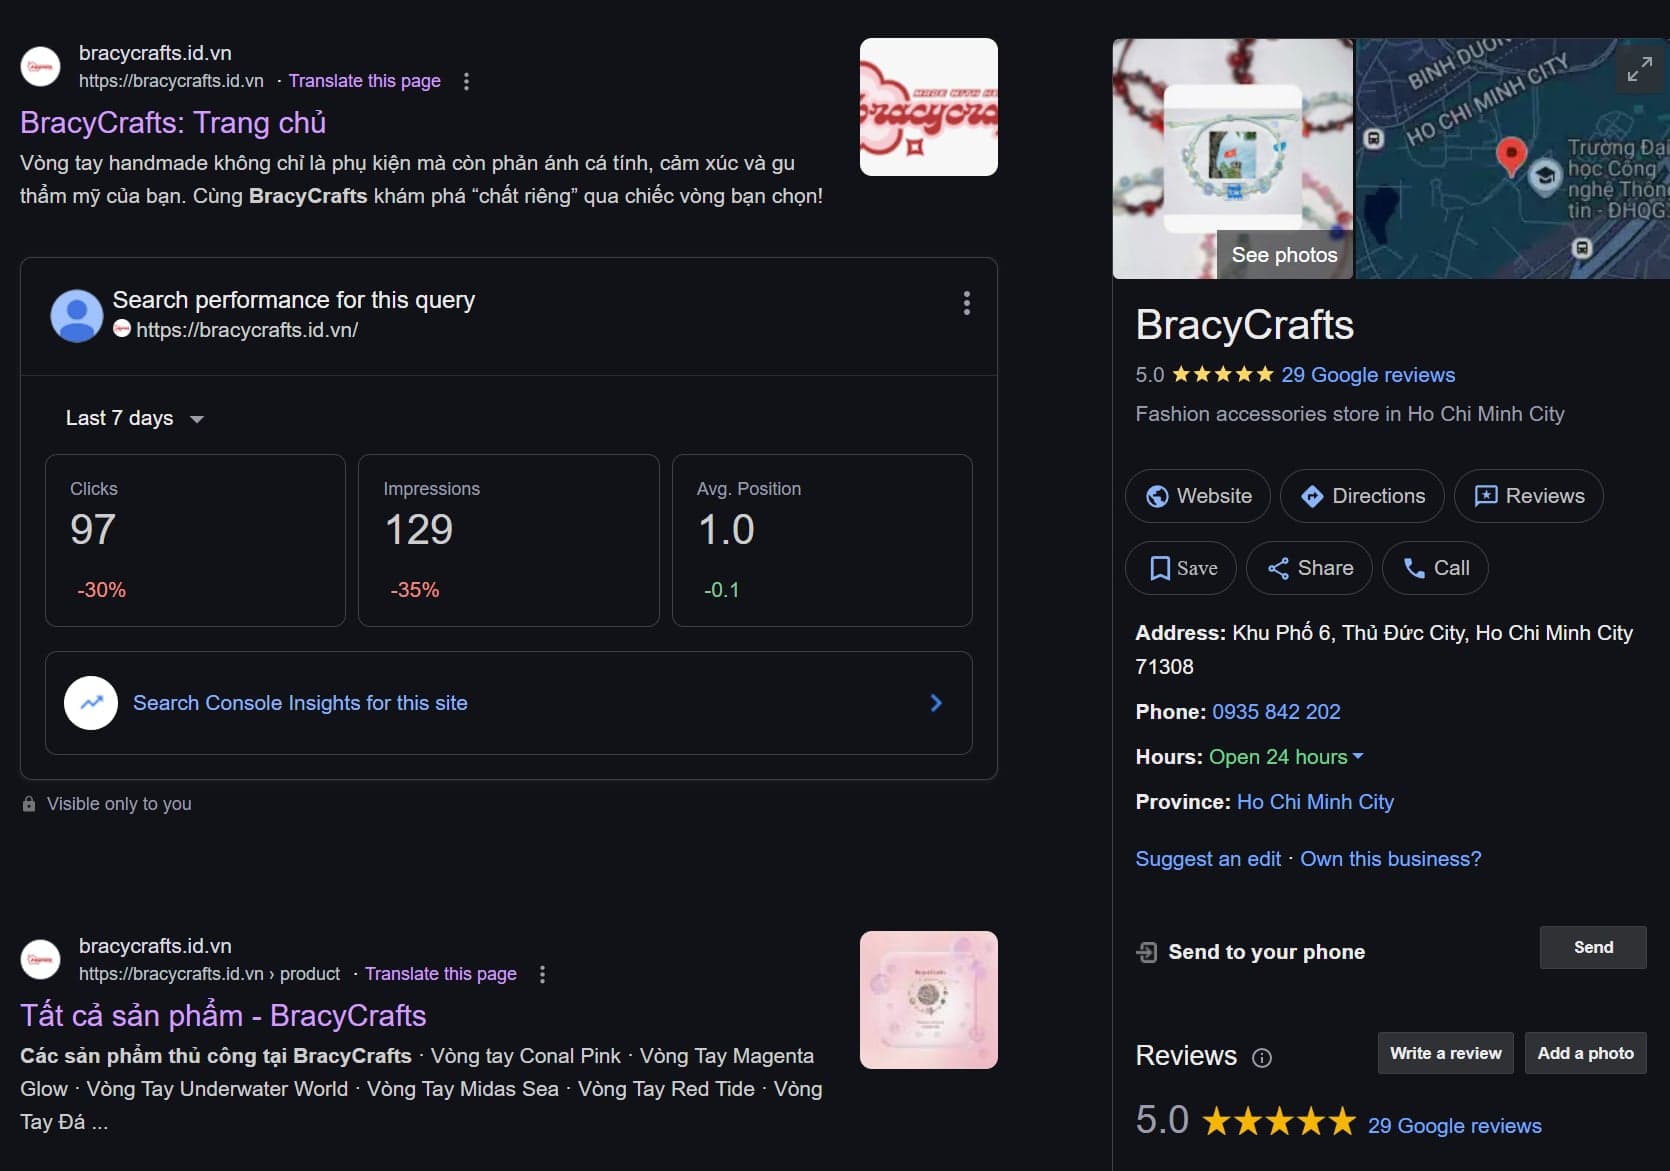Viewport: 1670px width, 1171px height.
Task: Open three-dot menu for product page result
Action: [542, 974]
